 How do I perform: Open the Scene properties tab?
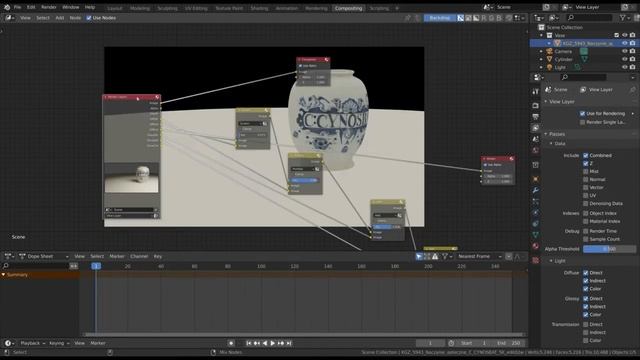tap(536, 139)
